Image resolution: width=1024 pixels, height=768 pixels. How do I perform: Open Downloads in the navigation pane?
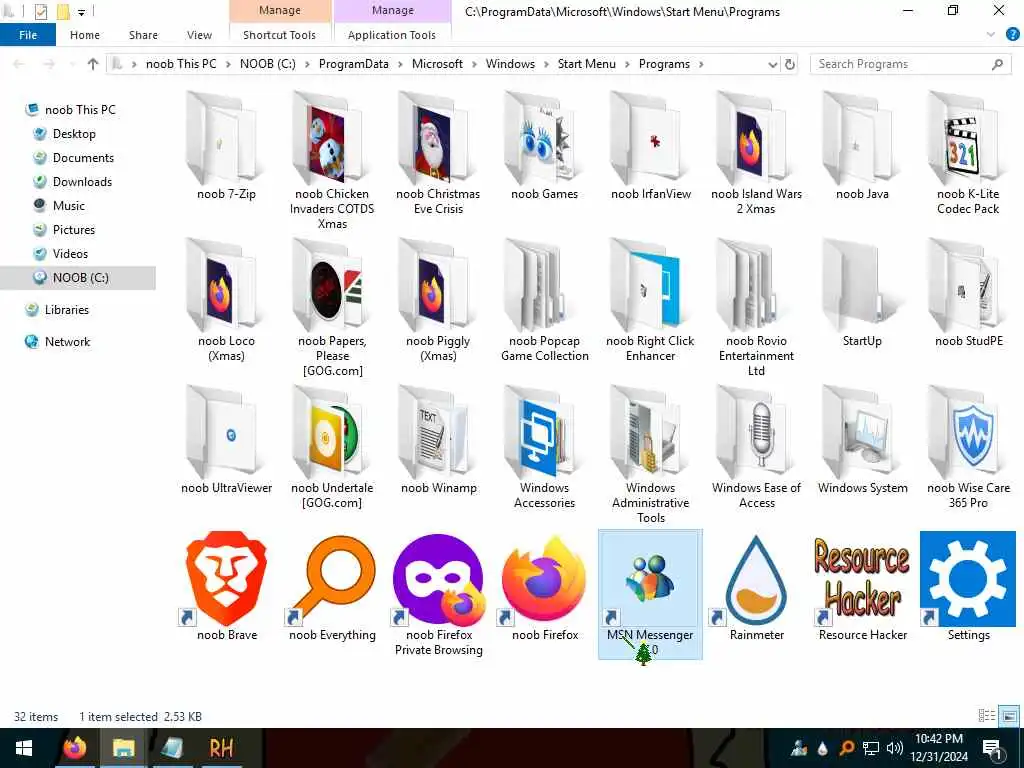[x=82, y=182]
